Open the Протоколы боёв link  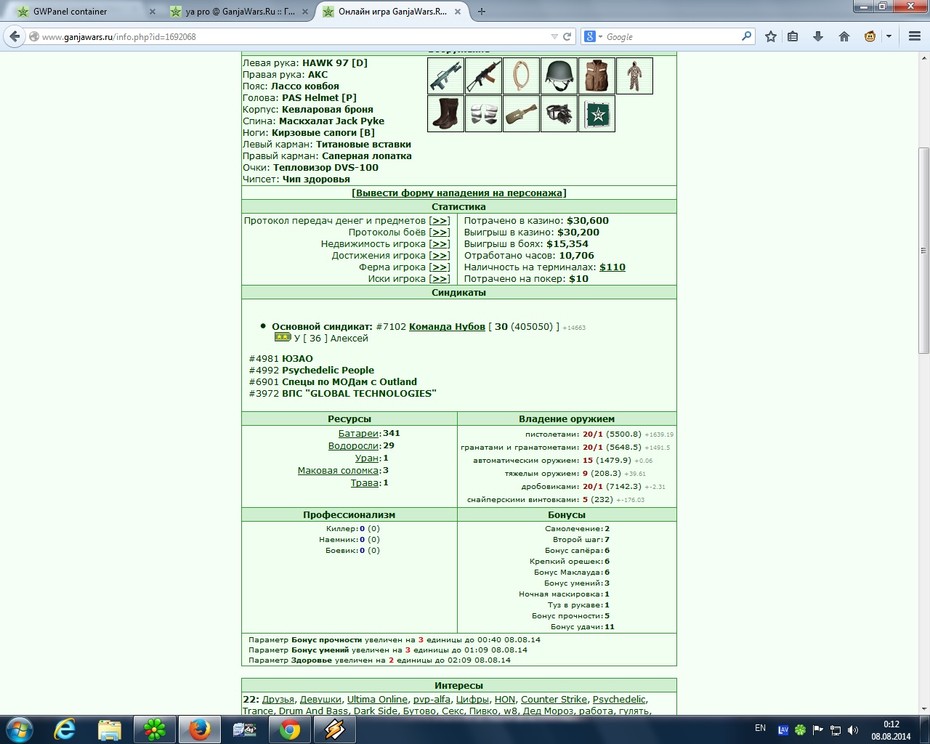point(439,232)
